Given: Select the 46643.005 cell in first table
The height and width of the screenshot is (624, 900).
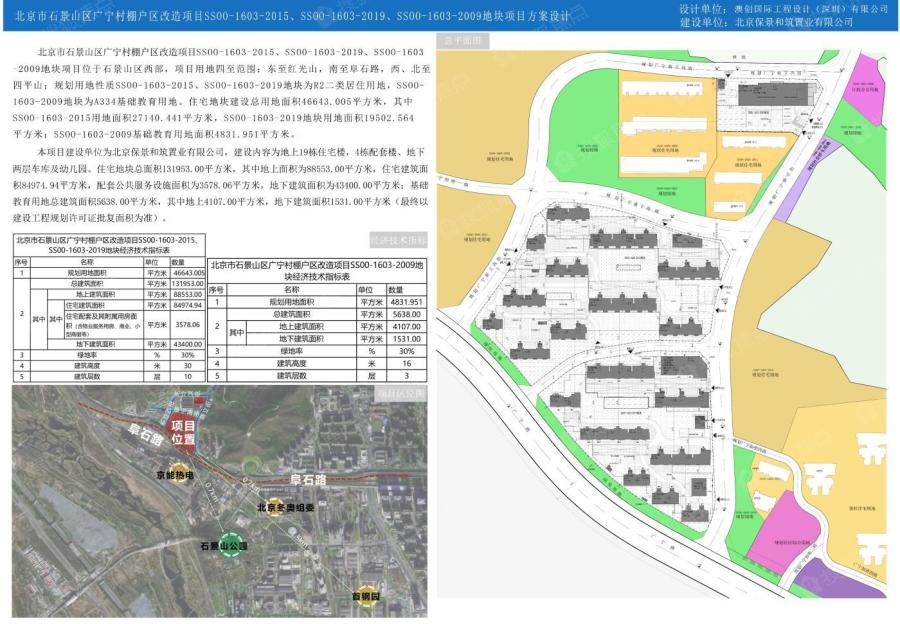Looking at the screenshot, I should click(187, 273).
